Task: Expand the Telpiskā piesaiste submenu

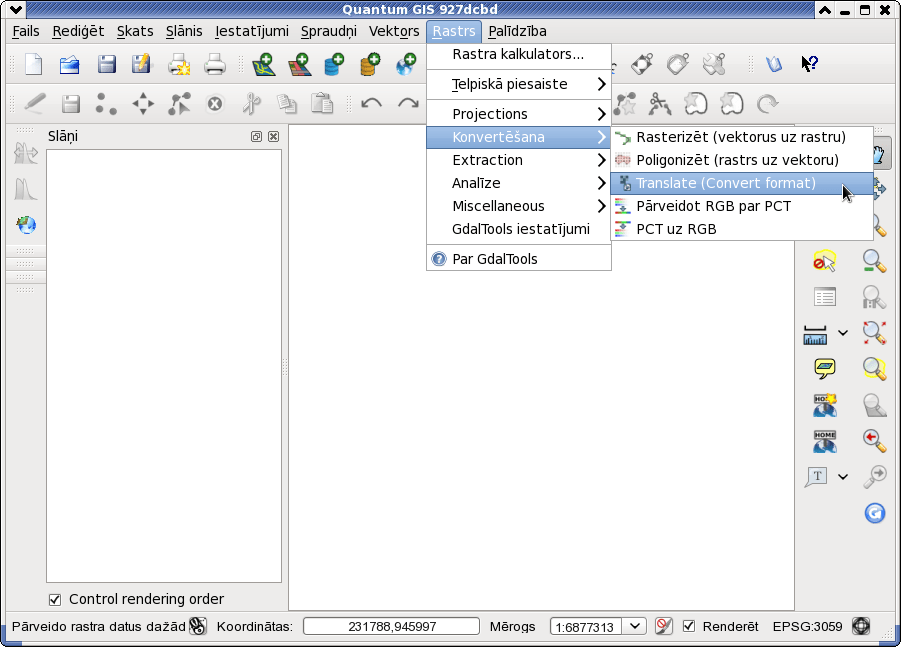Action: click(519, 84)
